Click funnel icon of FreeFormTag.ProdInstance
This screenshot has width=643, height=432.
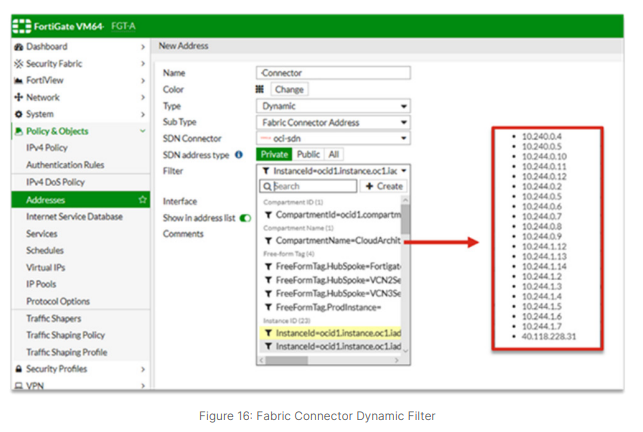click(x=268, y=307)
